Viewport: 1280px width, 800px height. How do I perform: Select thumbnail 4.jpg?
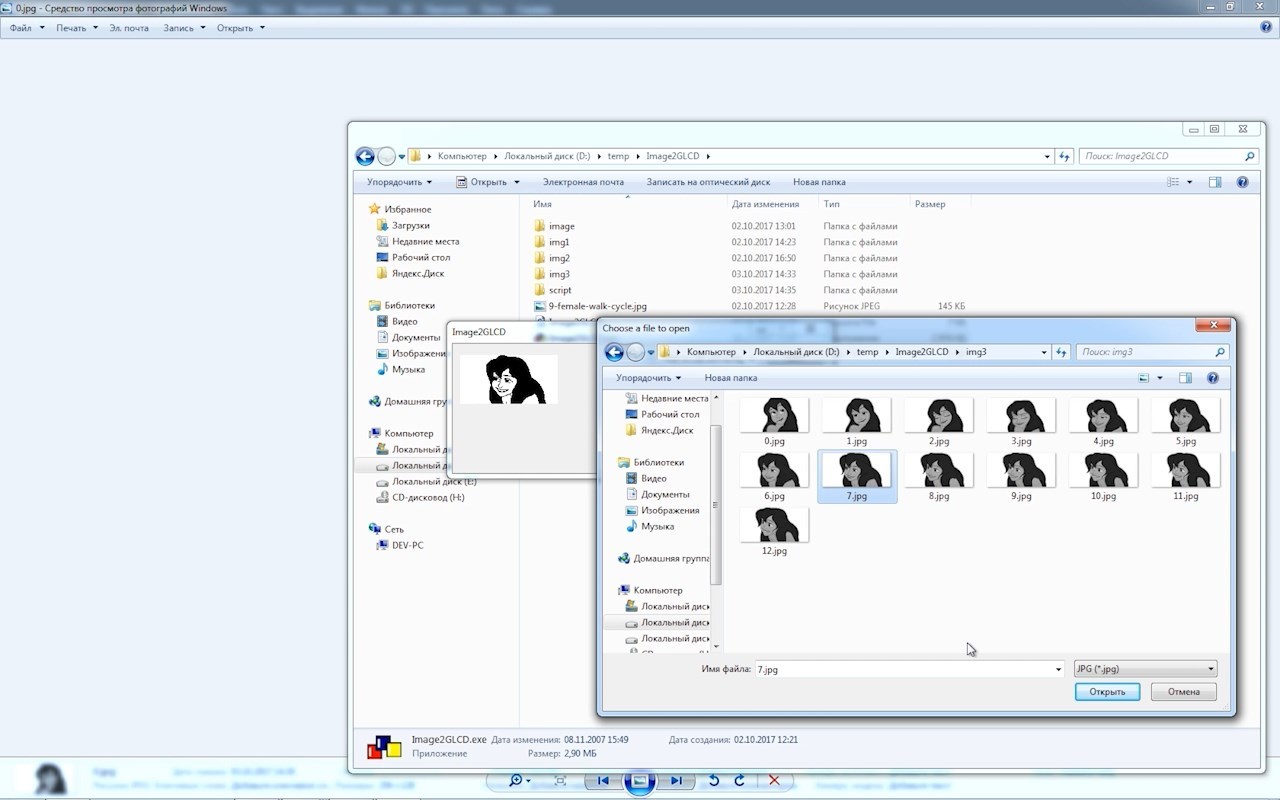tap(1102, 421)
